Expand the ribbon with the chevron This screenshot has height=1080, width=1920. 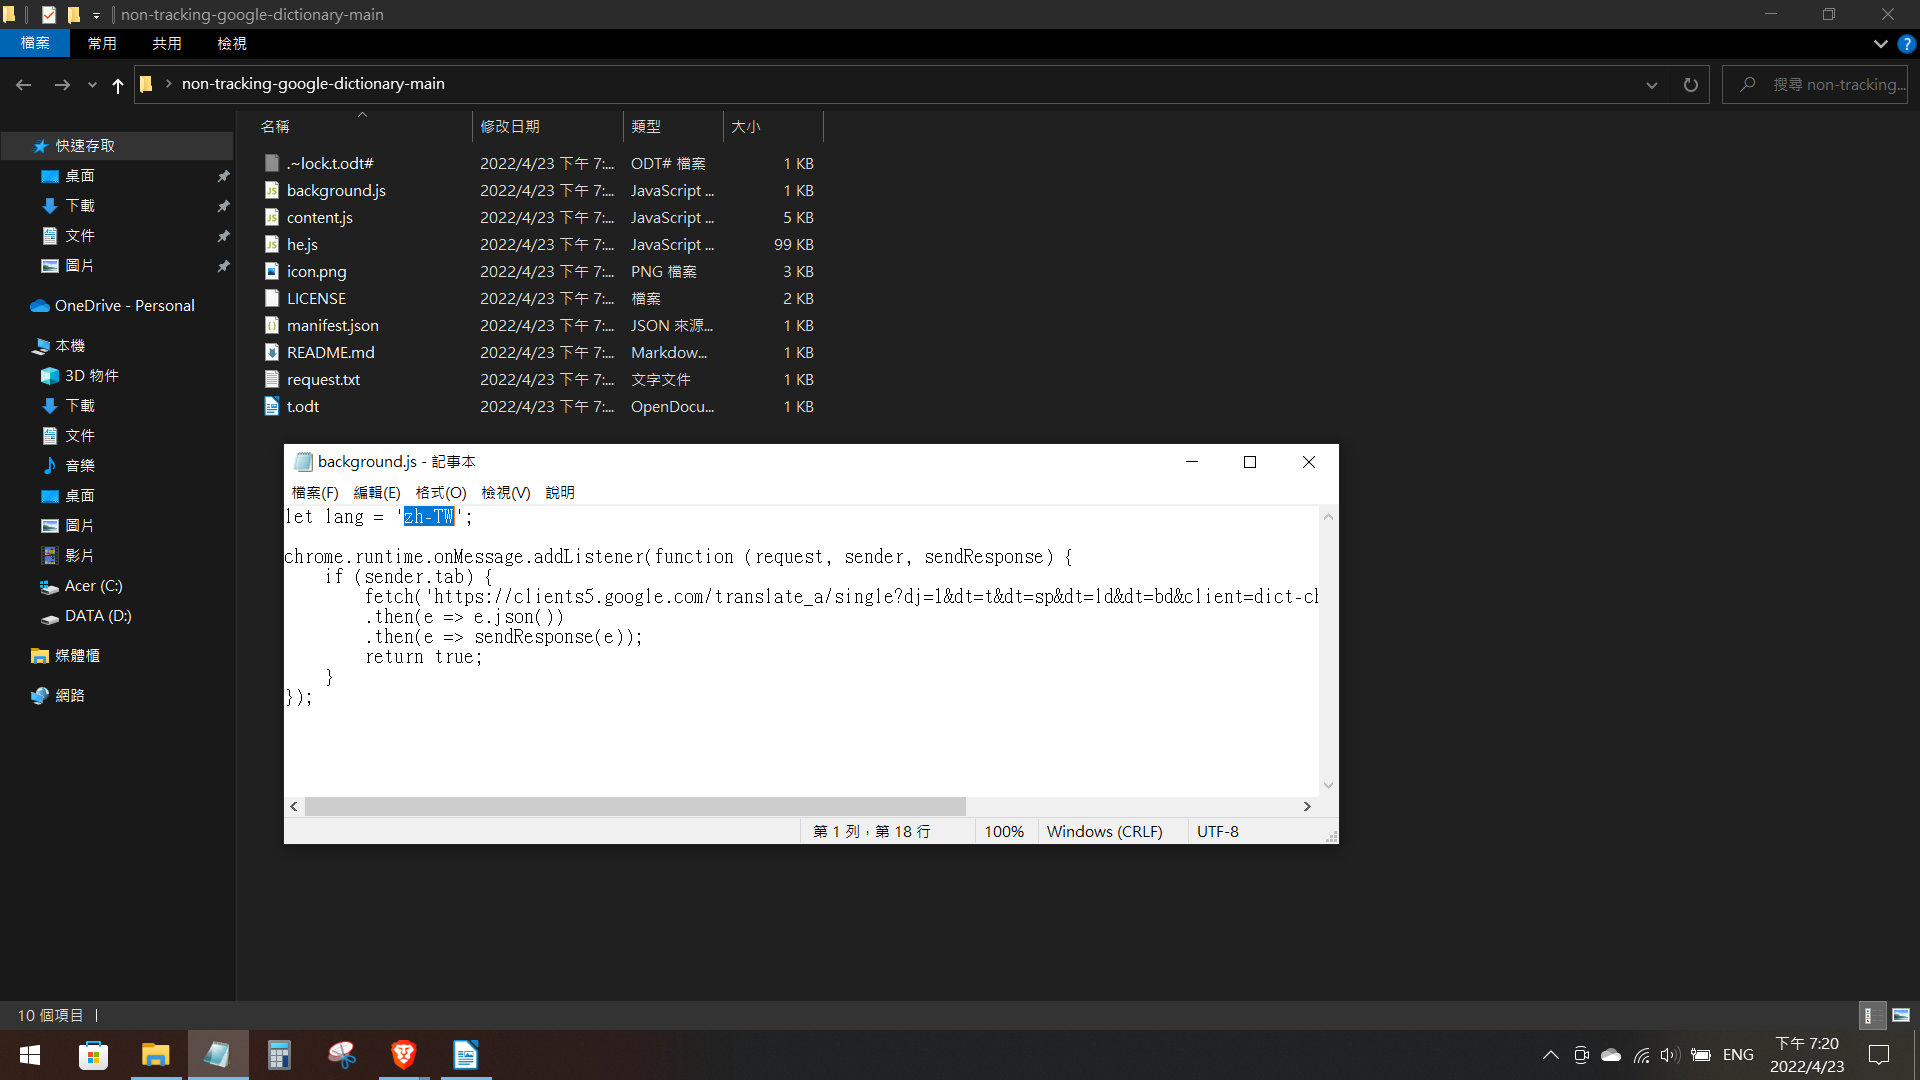(1880, 44)
